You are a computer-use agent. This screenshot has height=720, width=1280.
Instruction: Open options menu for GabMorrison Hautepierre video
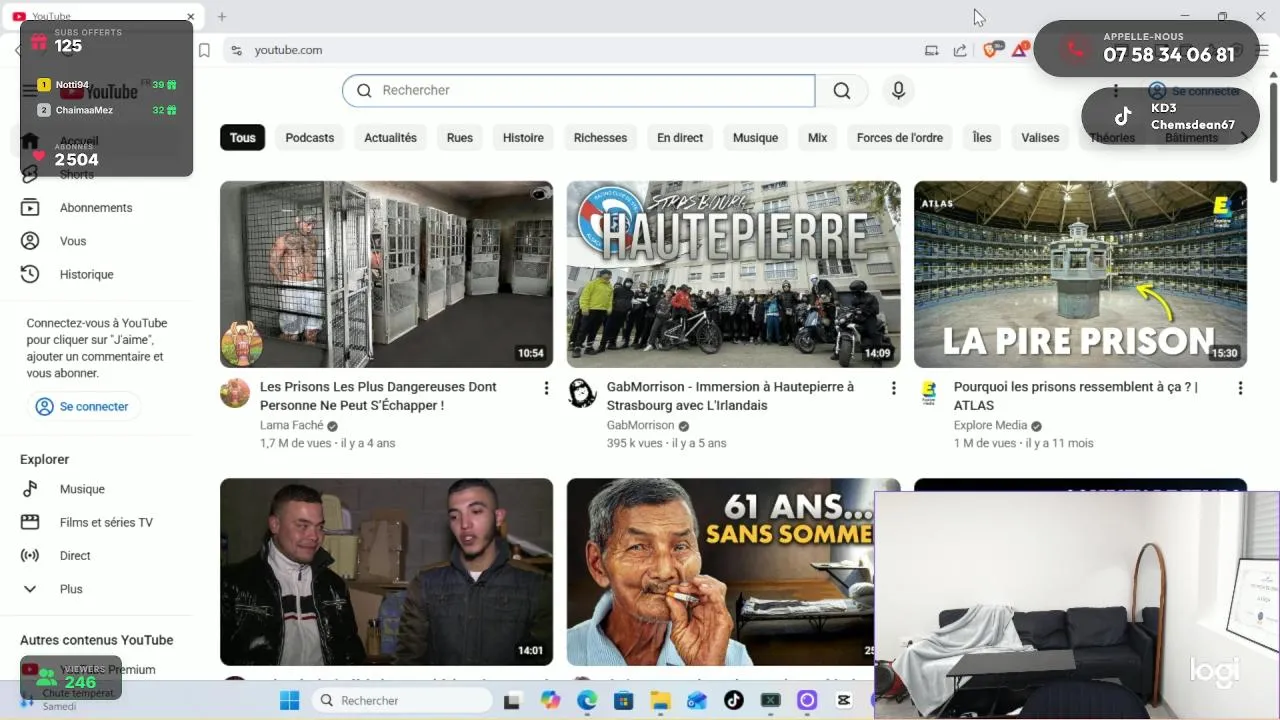[893, 388]
